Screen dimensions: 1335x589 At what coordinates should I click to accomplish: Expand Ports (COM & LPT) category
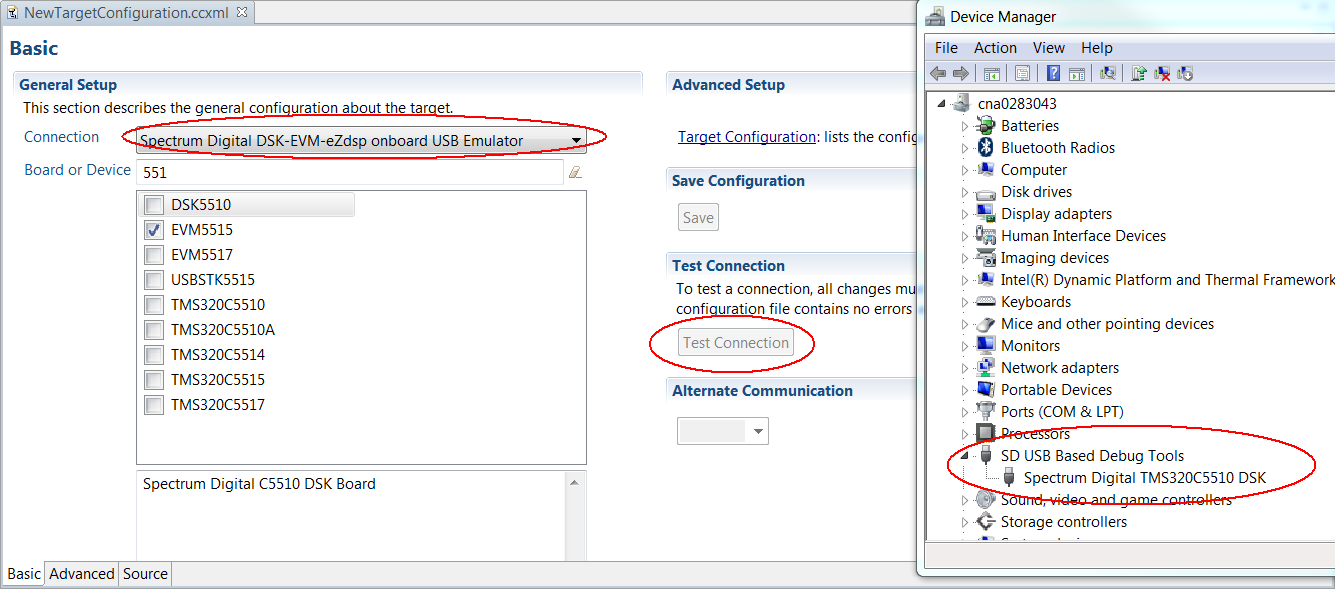pos(965,412)
